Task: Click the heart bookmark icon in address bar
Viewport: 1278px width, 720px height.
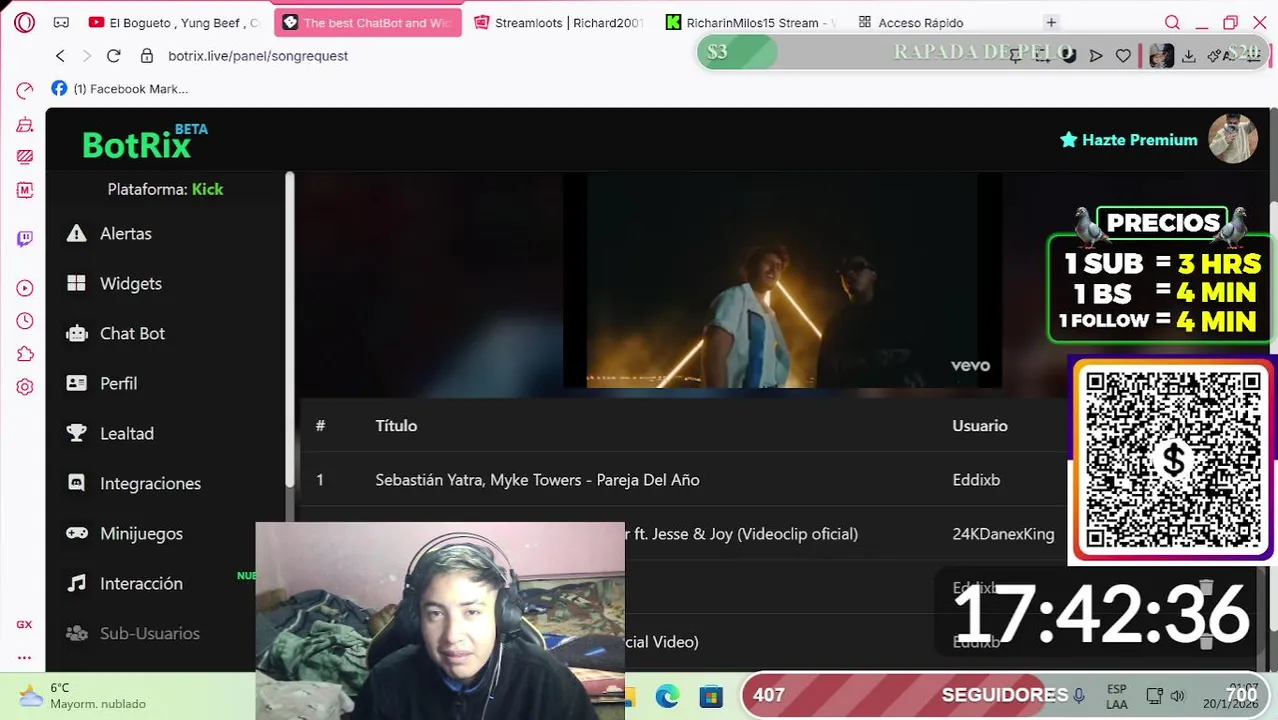Action: (1123, 56)
